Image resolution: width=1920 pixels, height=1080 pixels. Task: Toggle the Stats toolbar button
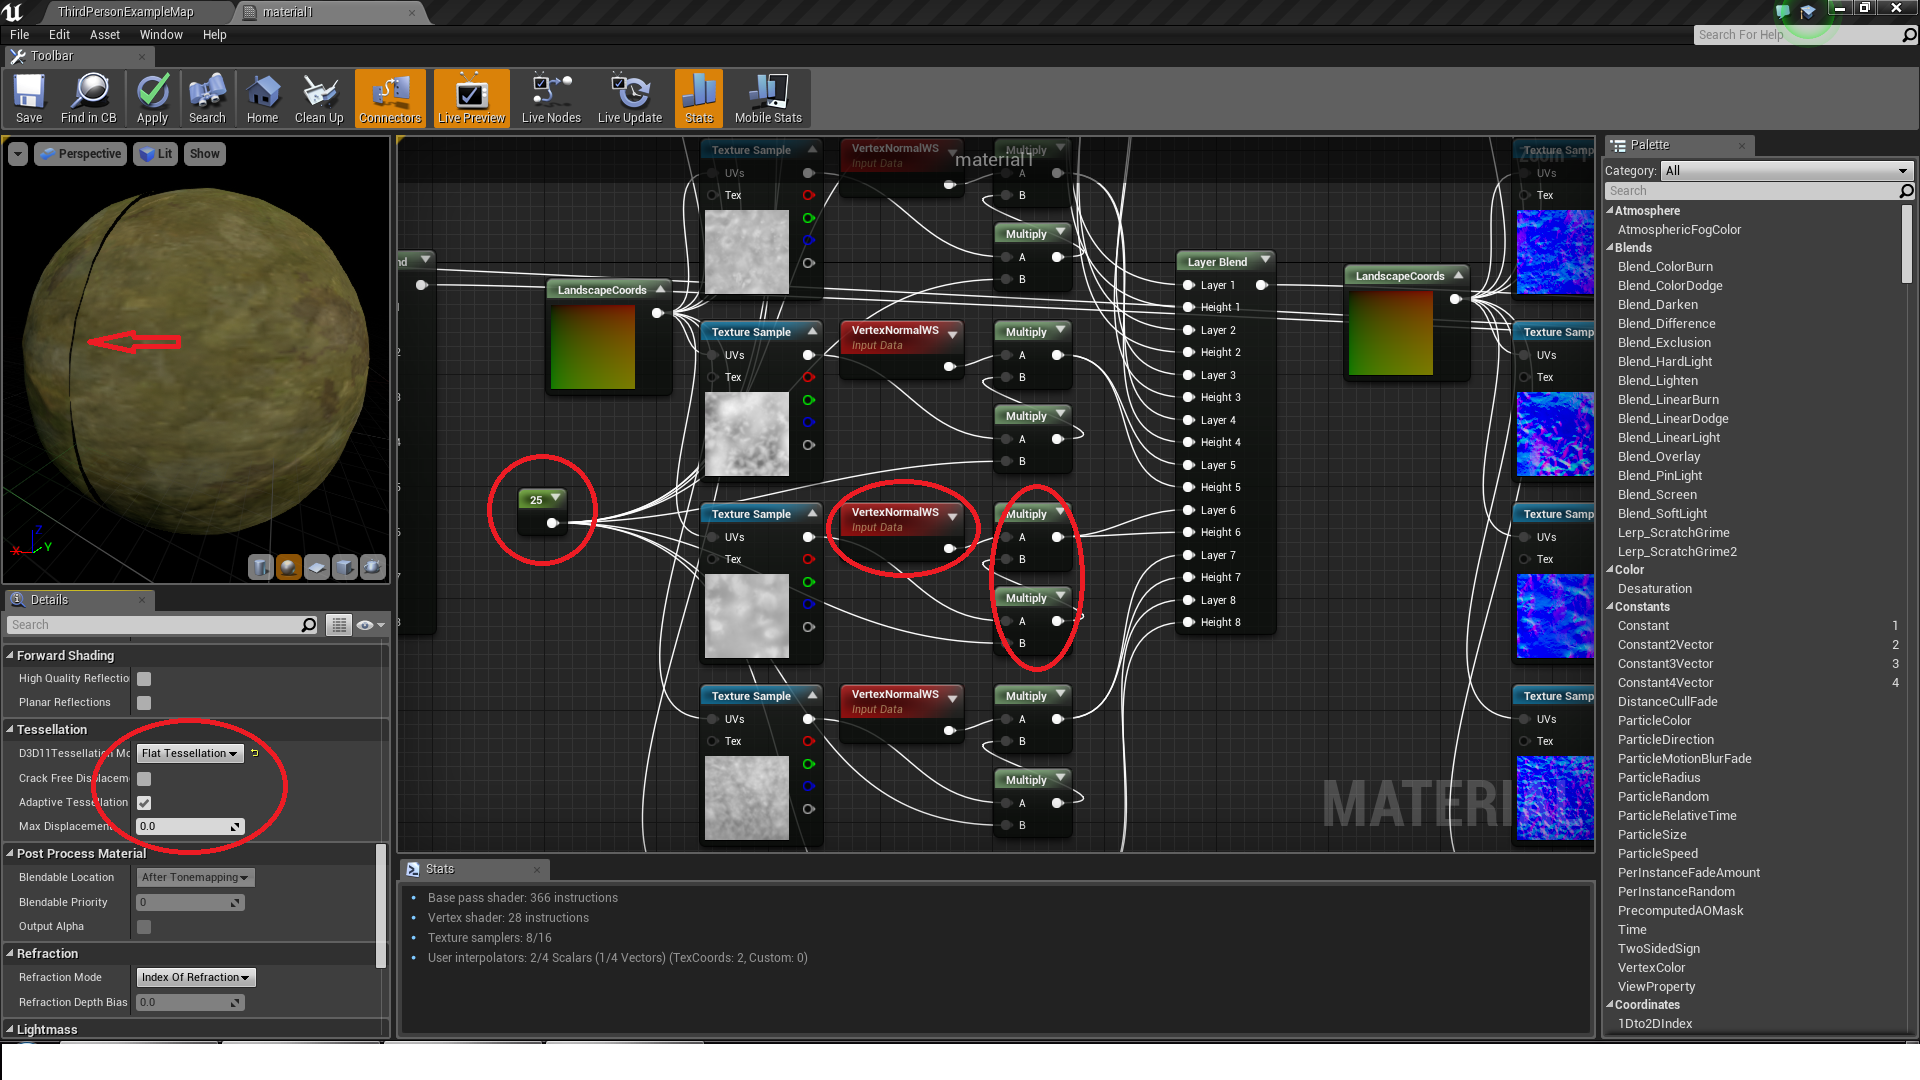(699, 98)
